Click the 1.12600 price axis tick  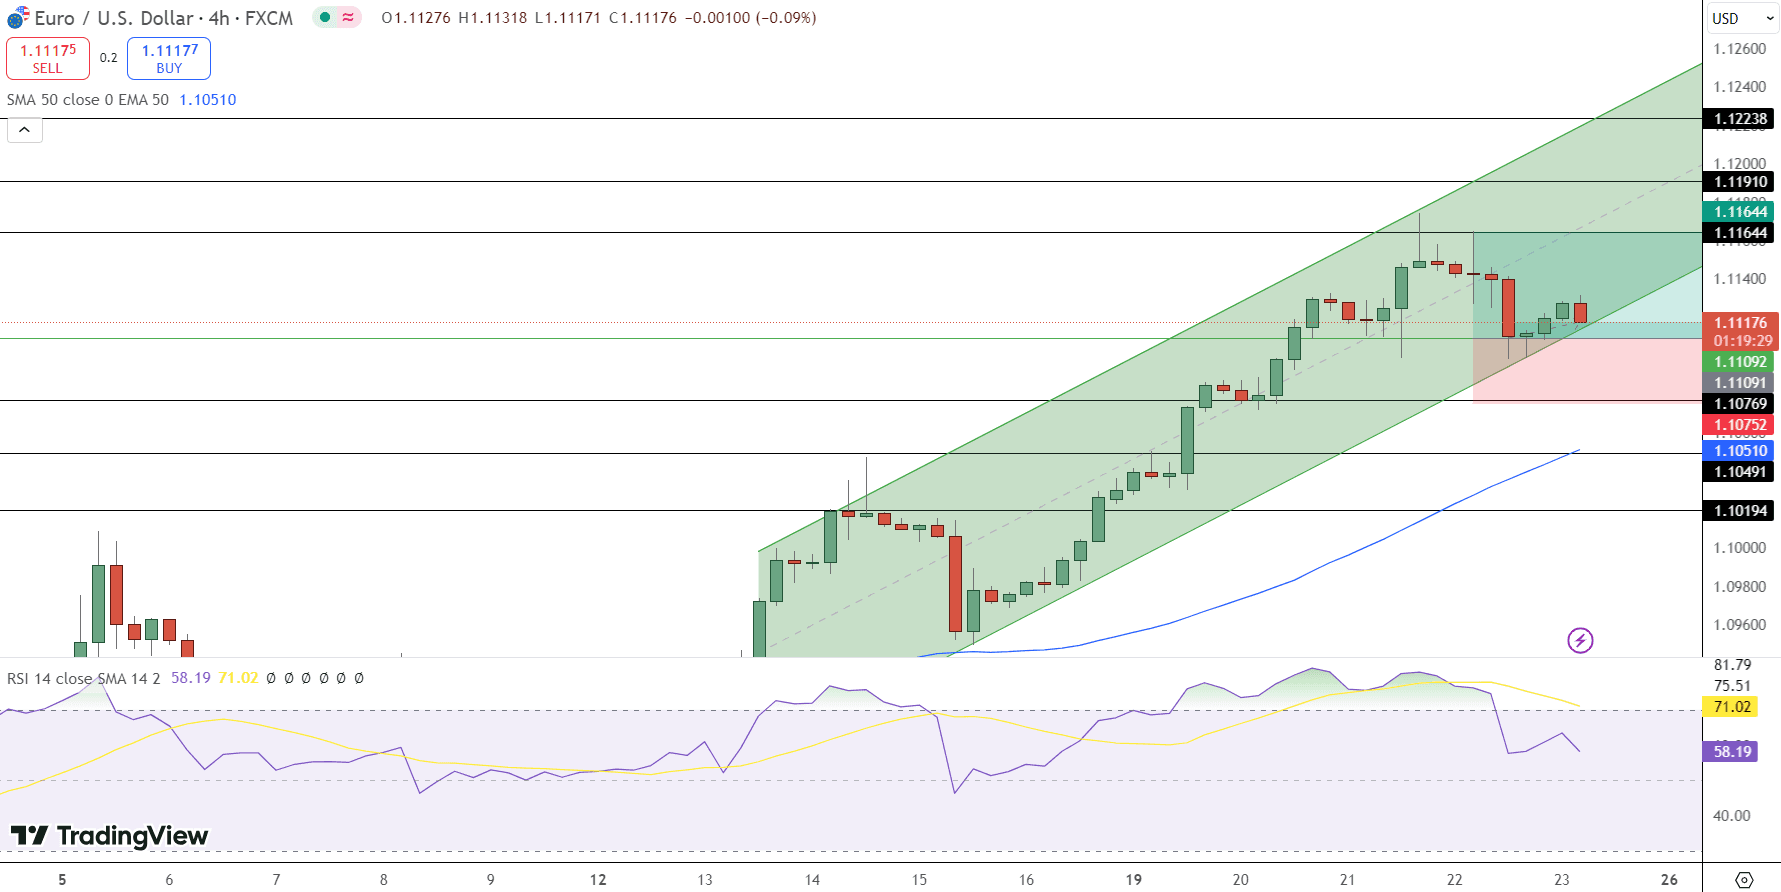(x=1740, y=49)
